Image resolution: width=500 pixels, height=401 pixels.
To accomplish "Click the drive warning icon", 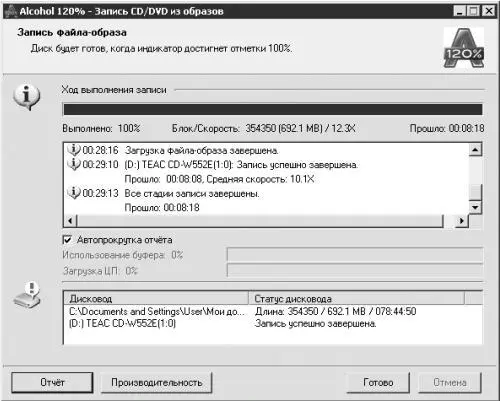I will [27, 295].
